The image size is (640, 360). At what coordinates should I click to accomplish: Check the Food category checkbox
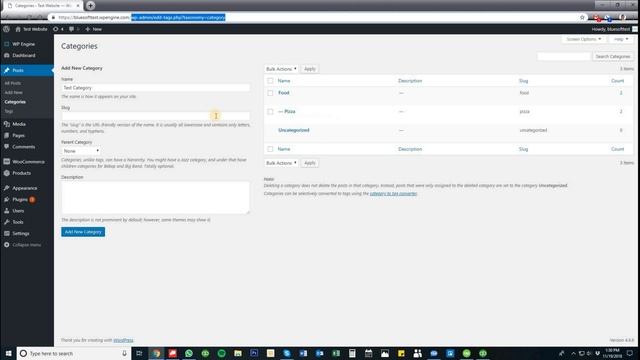[270, 93]
